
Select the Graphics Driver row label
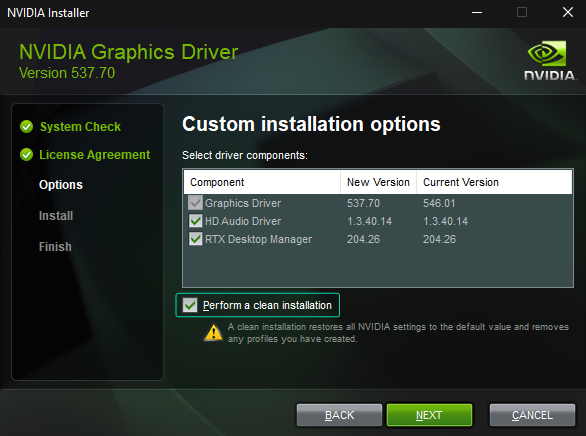pos(243,203)
